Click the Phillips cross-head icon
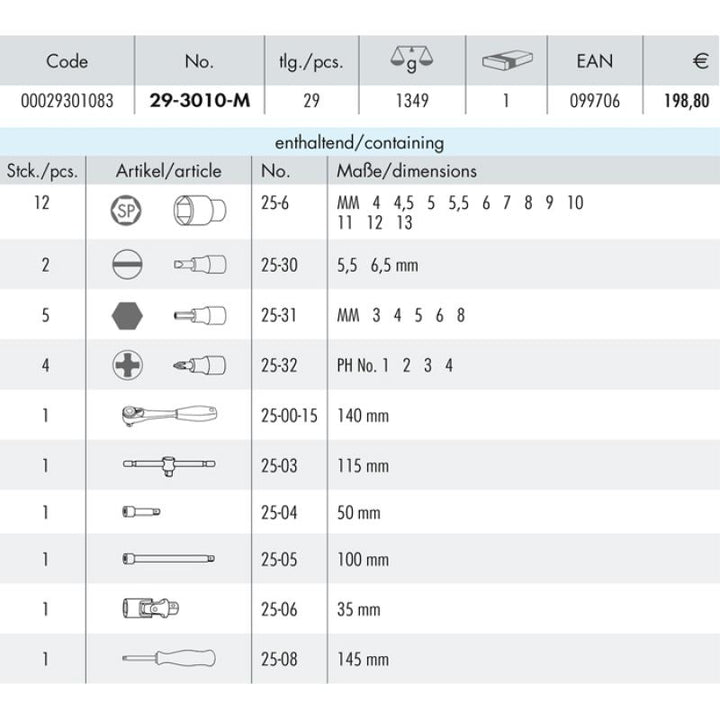This screenshot has height=720, width=720. point(125,365)
